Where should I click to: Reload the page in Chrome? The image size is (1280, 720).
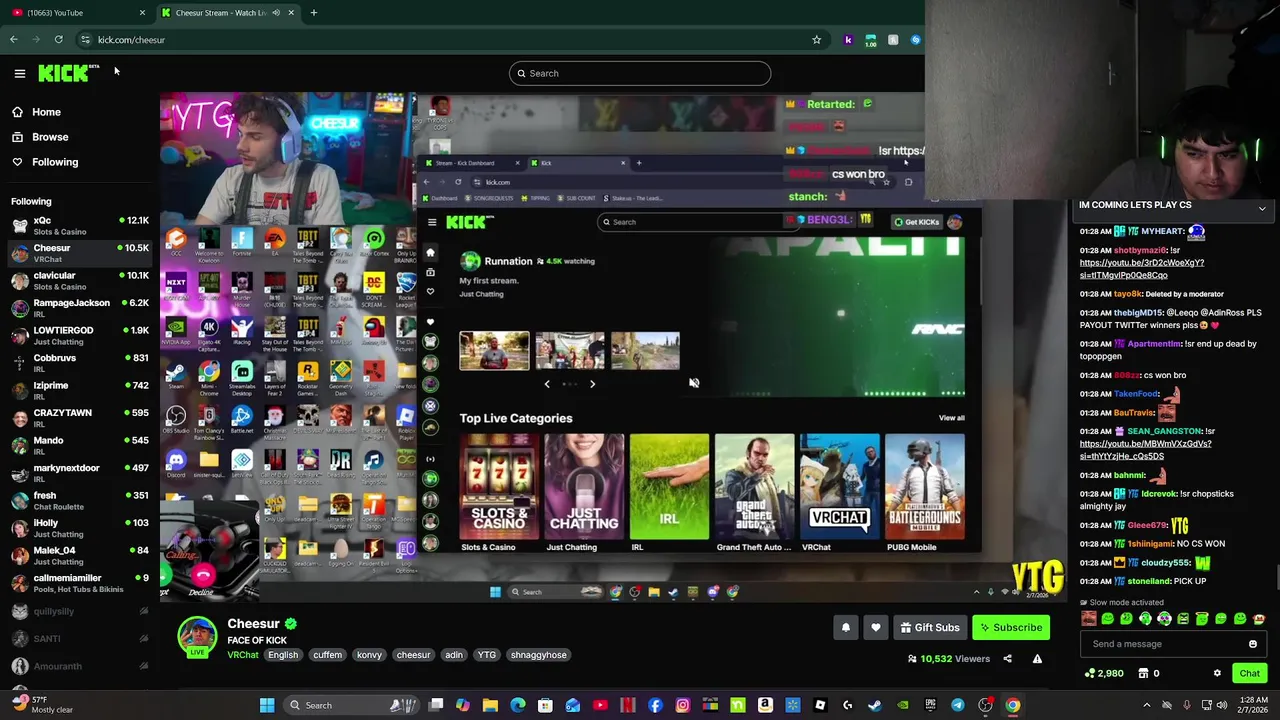pyautogui.click(x=59, y=40)
